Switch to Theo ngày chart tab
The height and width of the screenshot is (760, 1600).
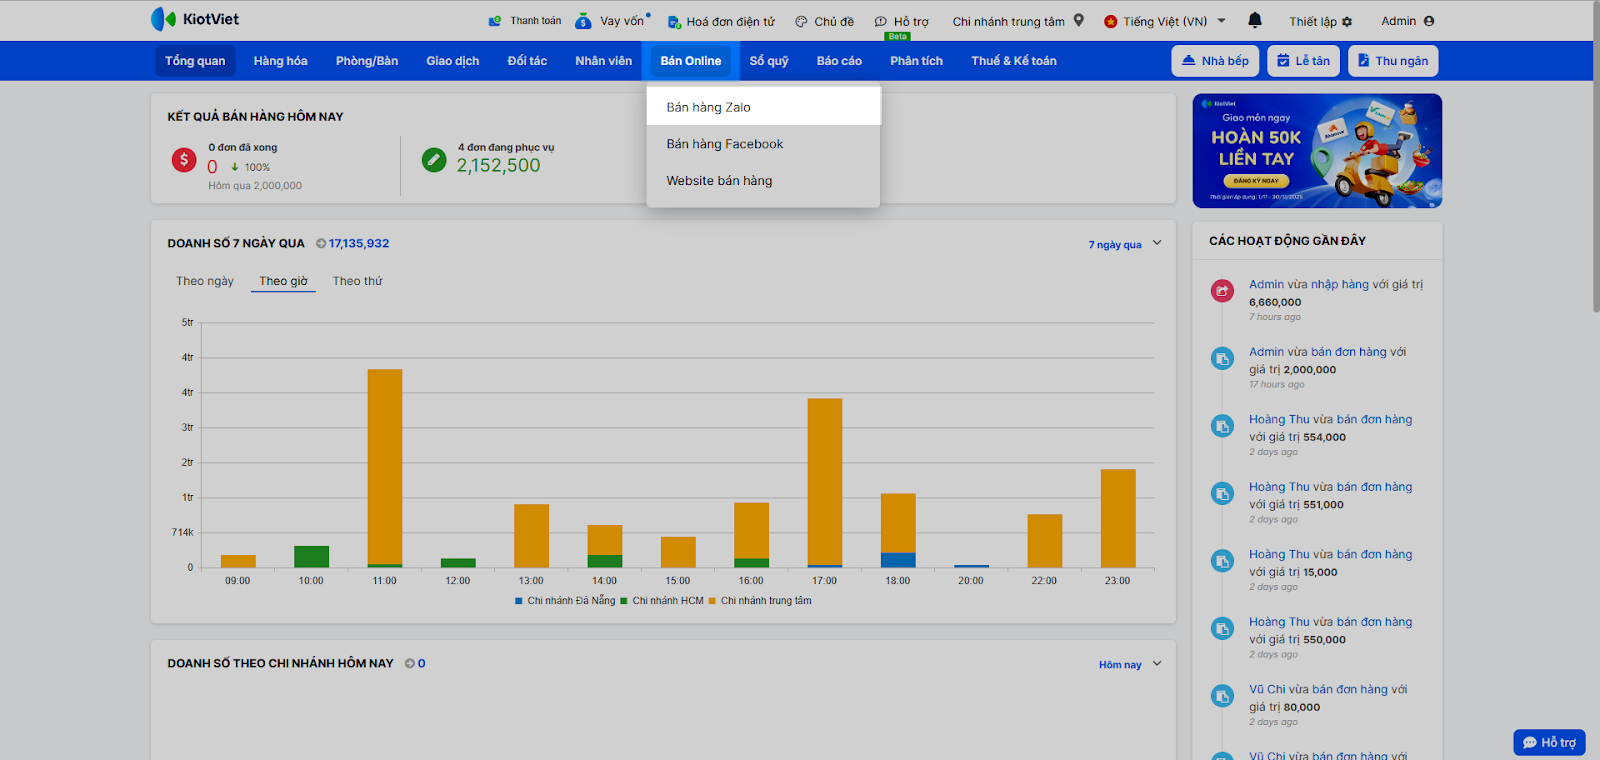coord(205,281)
